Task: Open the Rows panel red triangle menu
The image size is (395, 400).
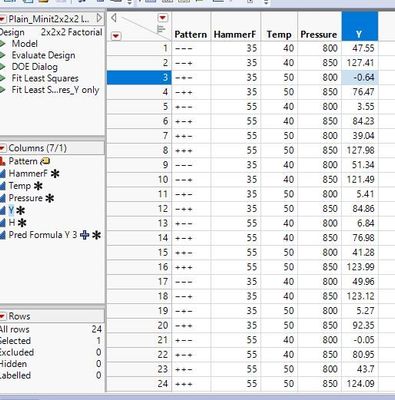Action: 3,316
